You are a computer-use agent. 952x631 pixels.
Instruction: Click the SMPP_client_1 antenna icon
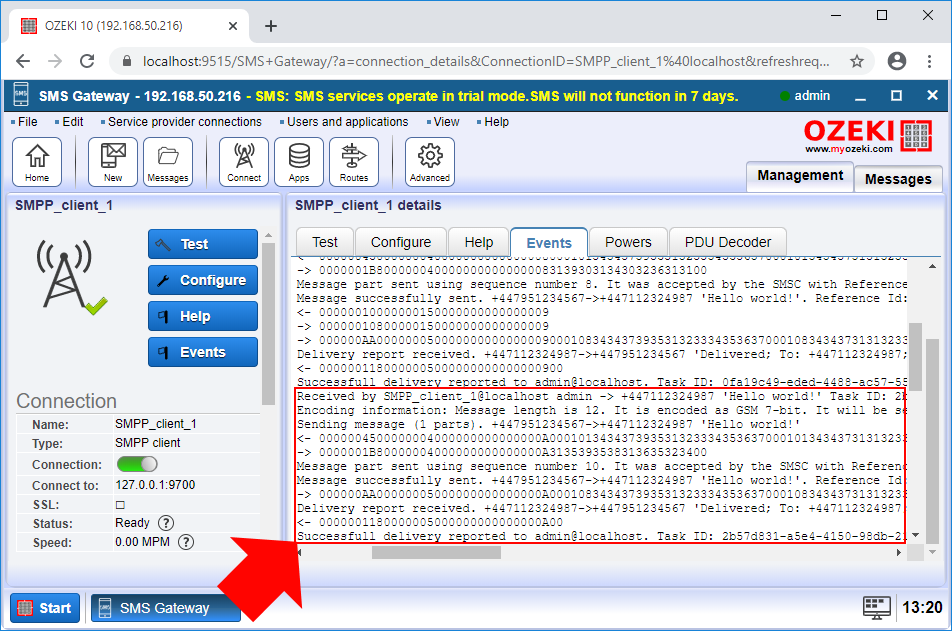[70, 276]
